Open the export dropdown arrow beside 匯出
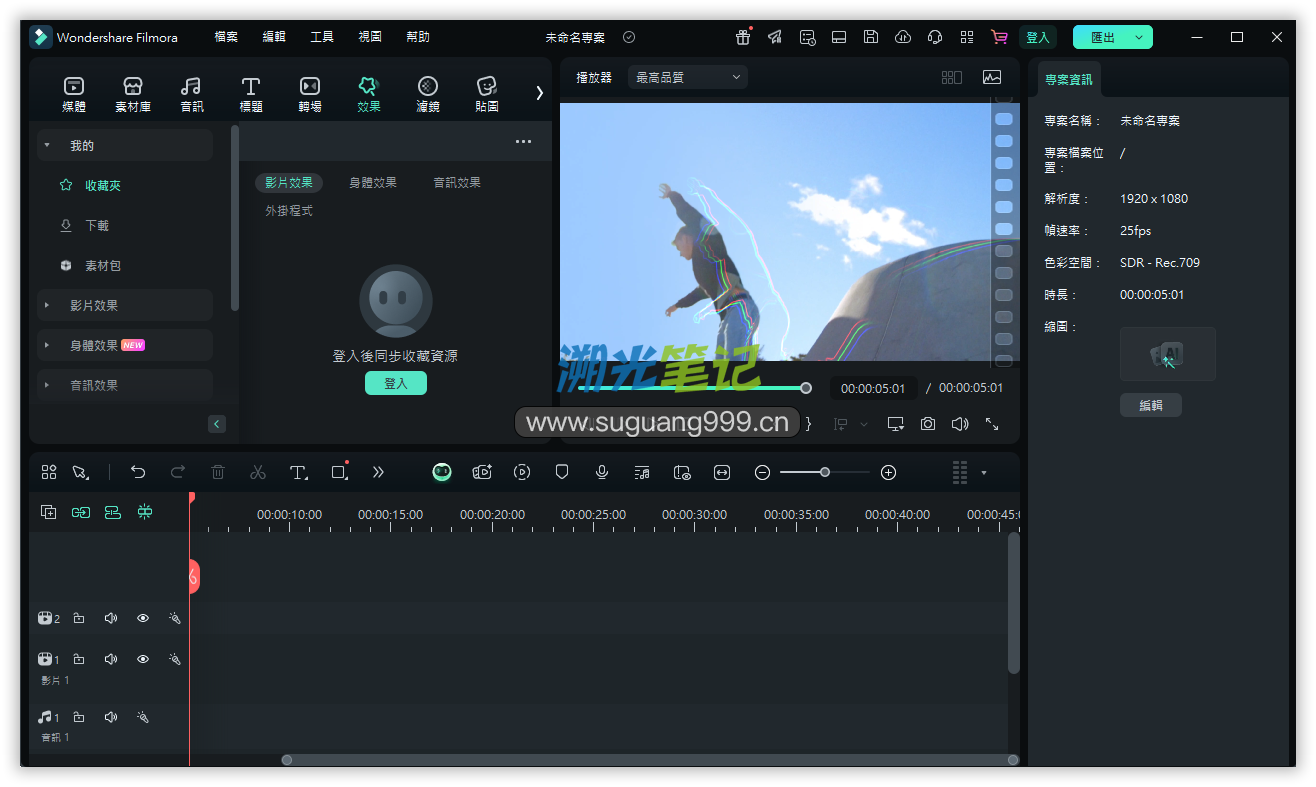1316x787 pixels. (1139, 37)
